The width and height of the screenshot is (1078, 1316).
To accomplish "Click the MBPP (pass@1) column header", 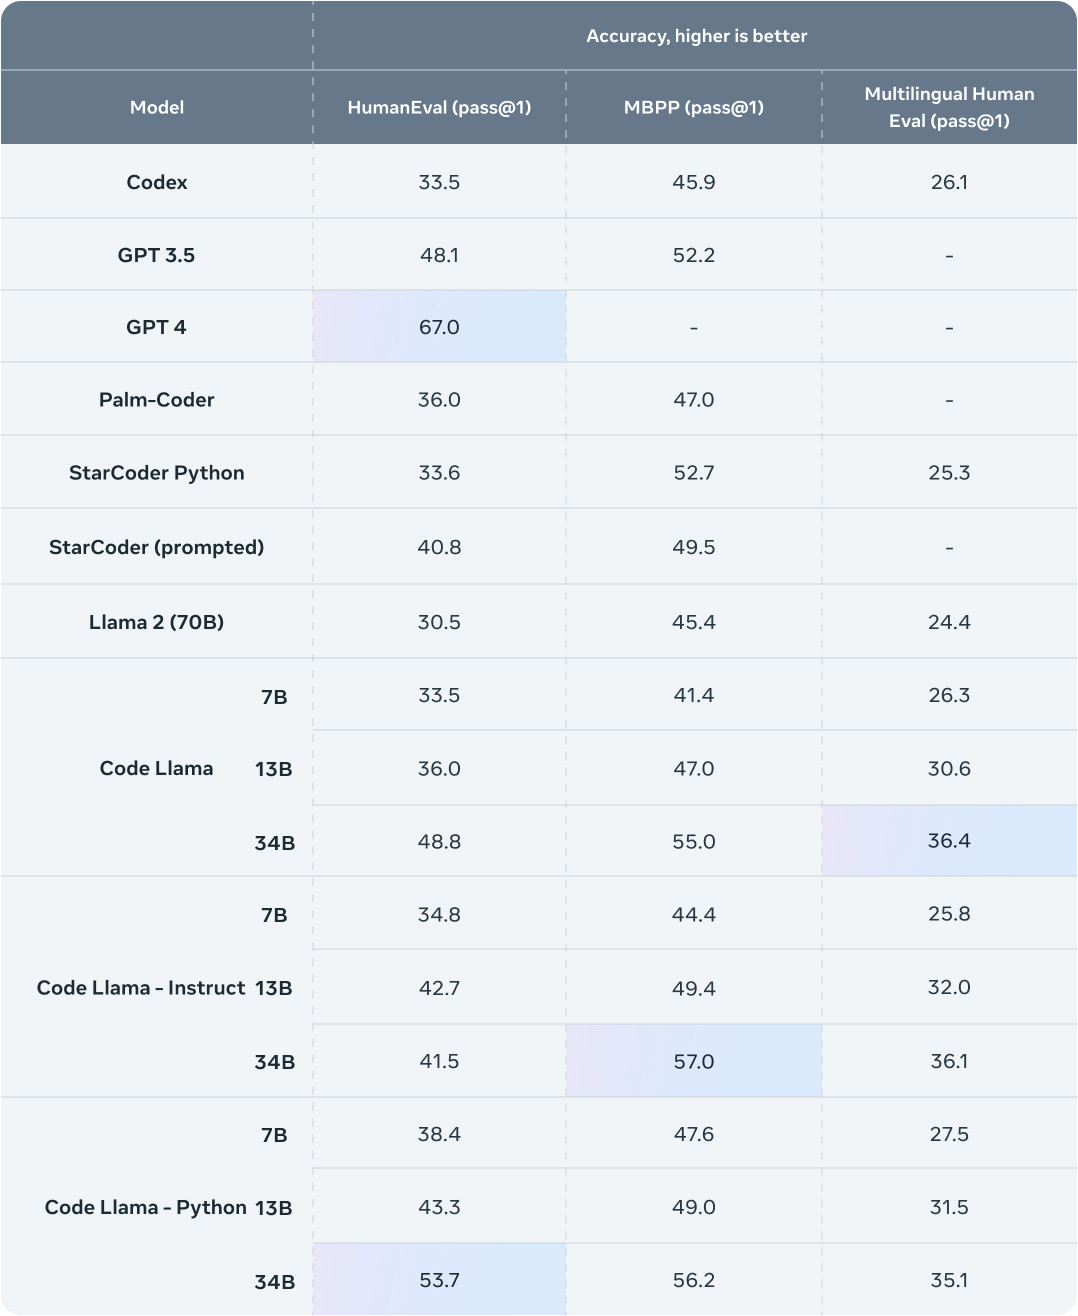I will click(693, 107).
